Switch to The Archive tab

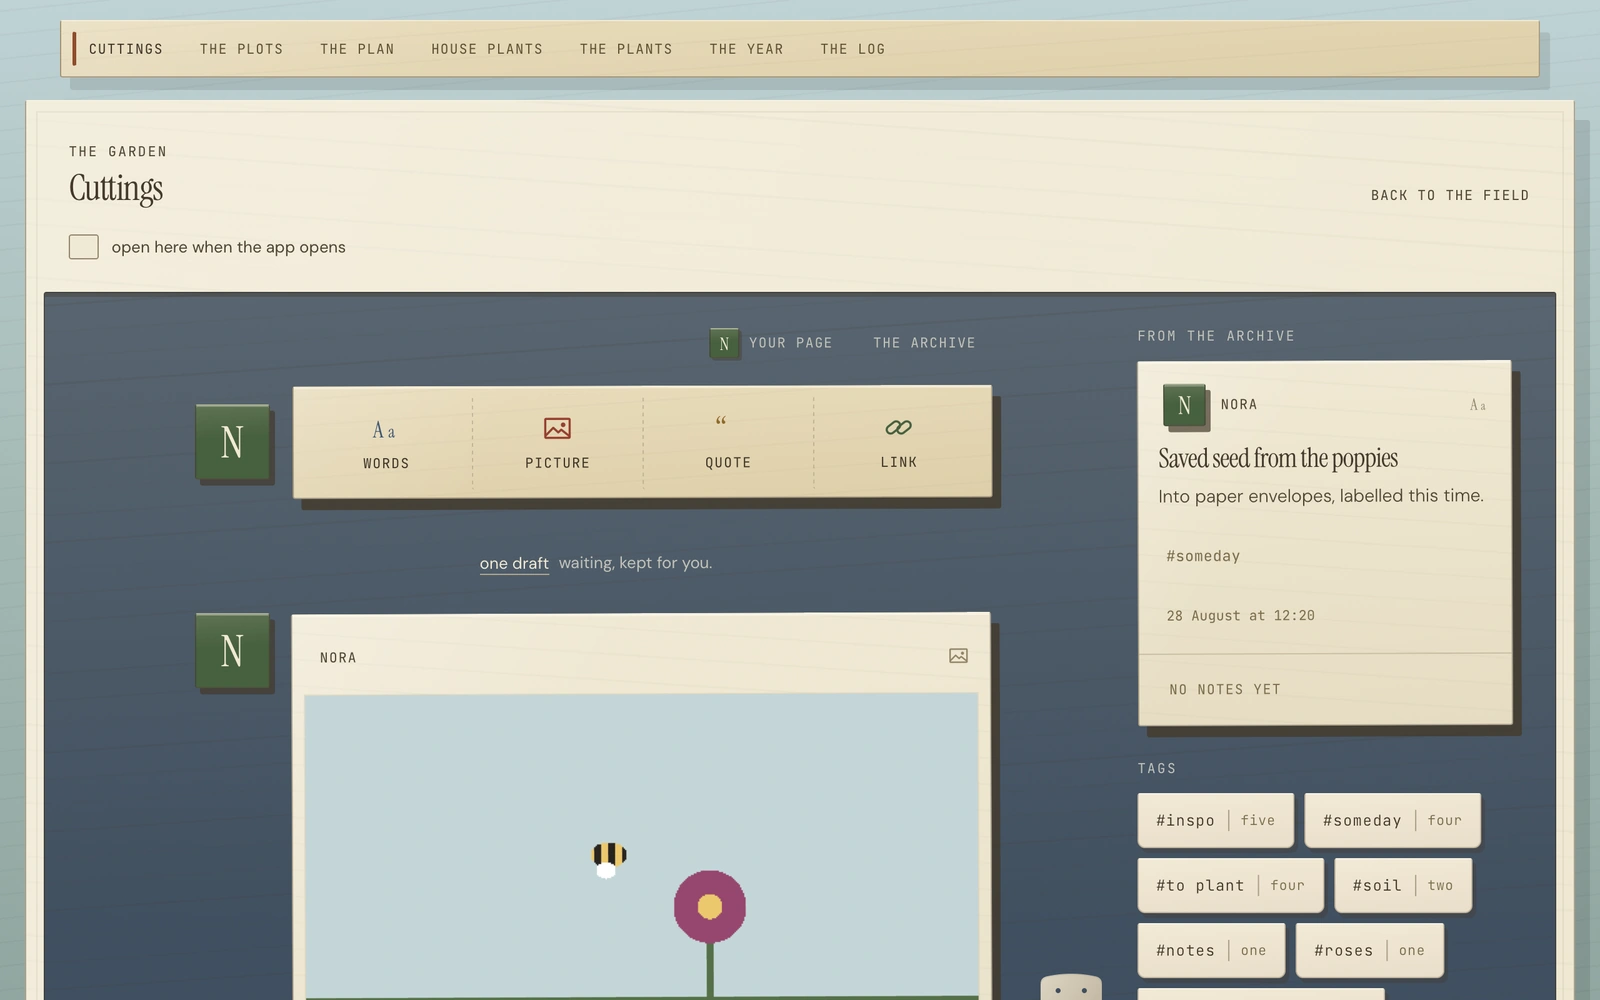(924, 343)
